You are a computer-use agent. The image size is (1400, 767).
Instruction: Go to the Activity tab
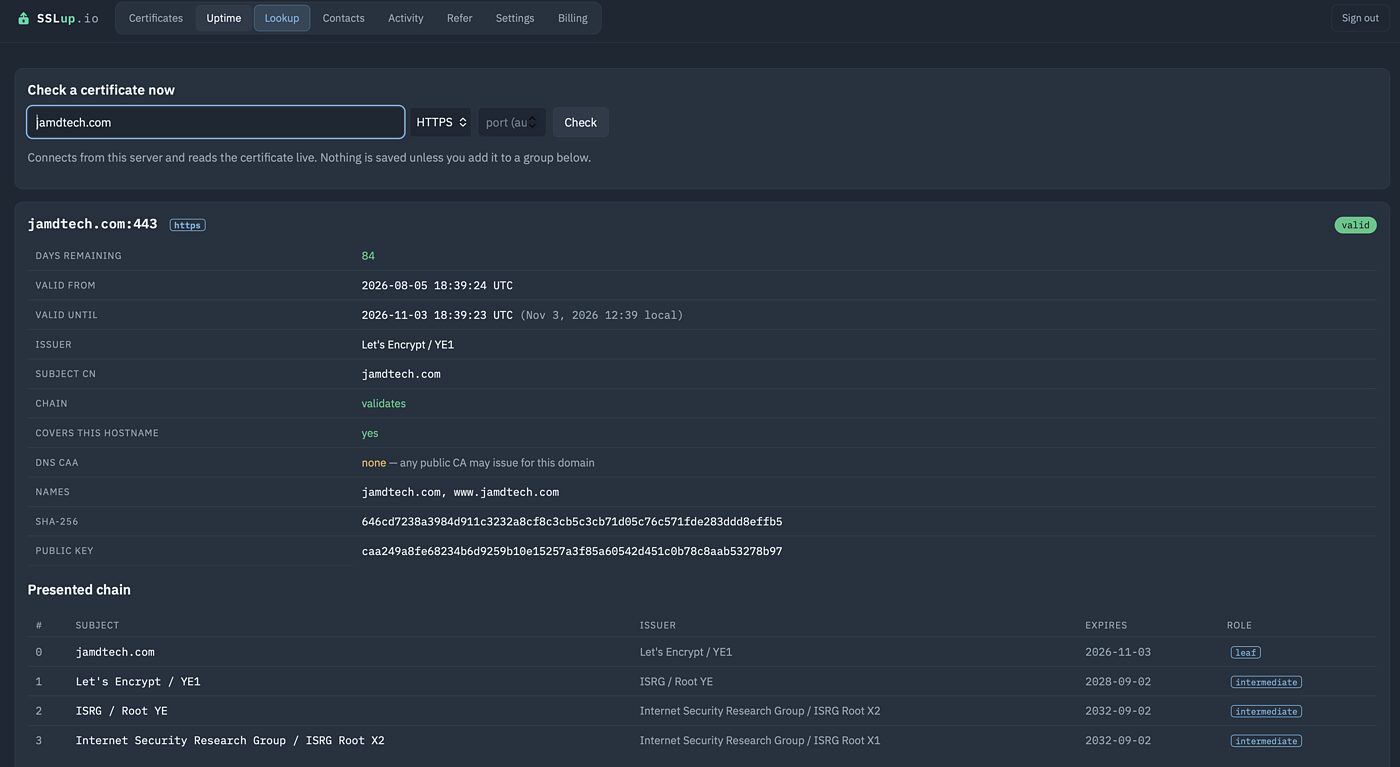(x=405, y=18)
